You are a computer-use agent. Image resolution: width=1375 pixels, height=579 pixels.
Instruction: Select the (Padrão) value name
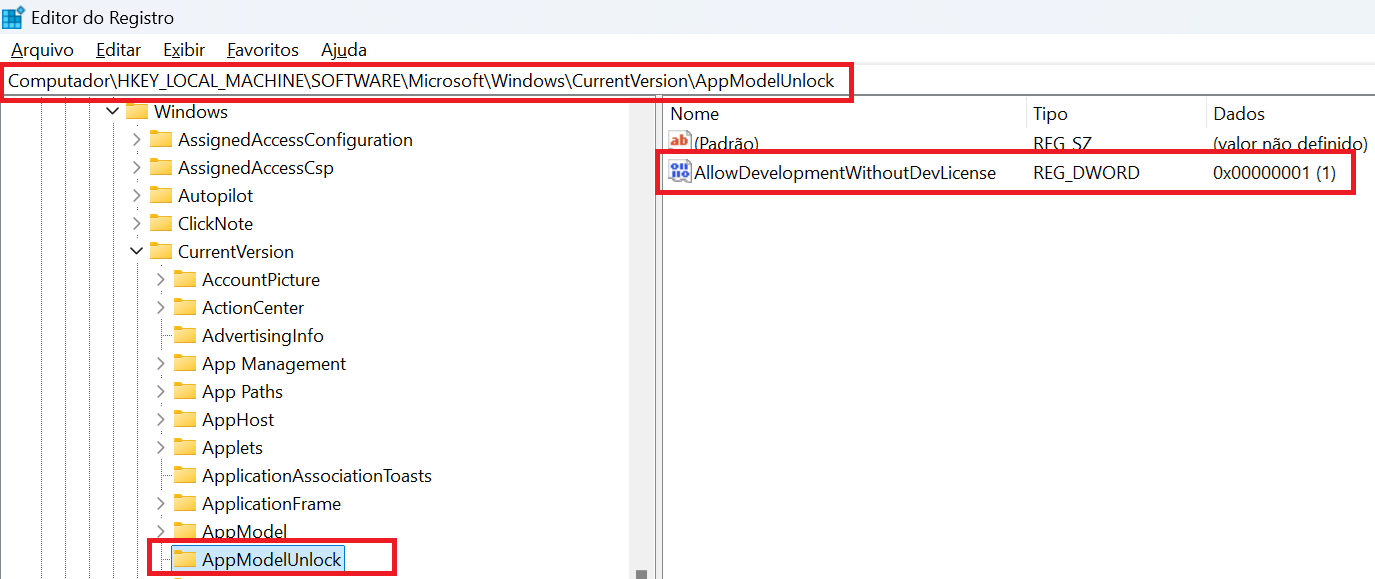pos(726,143)
